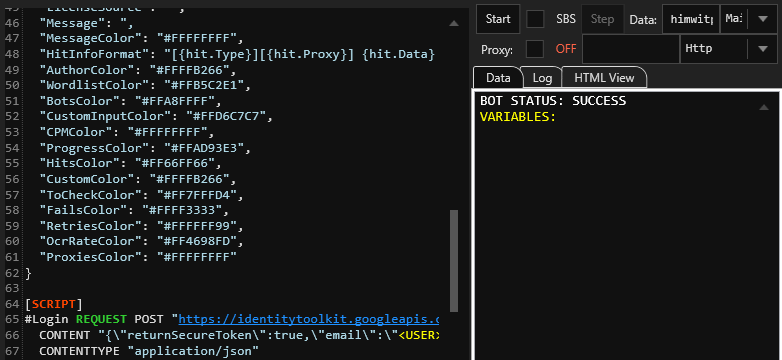Screen dimensions: 782x360
Task: Click the code editor vertical scrollbar thumb
Action: [x=454, y=261]
